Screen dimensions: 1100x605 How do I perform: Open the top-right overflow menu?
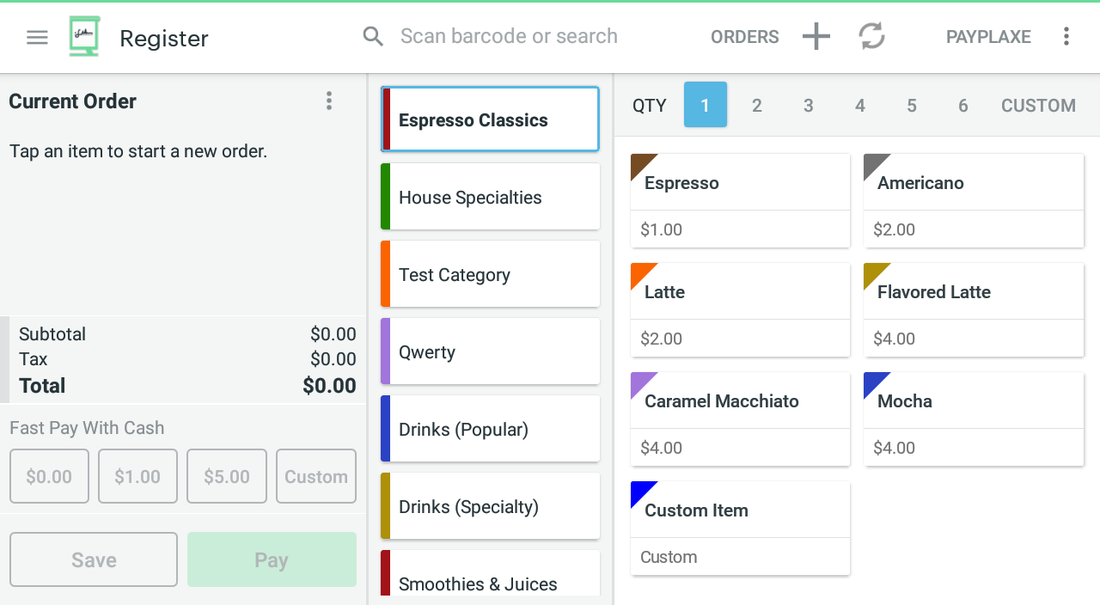[1066, 36]
